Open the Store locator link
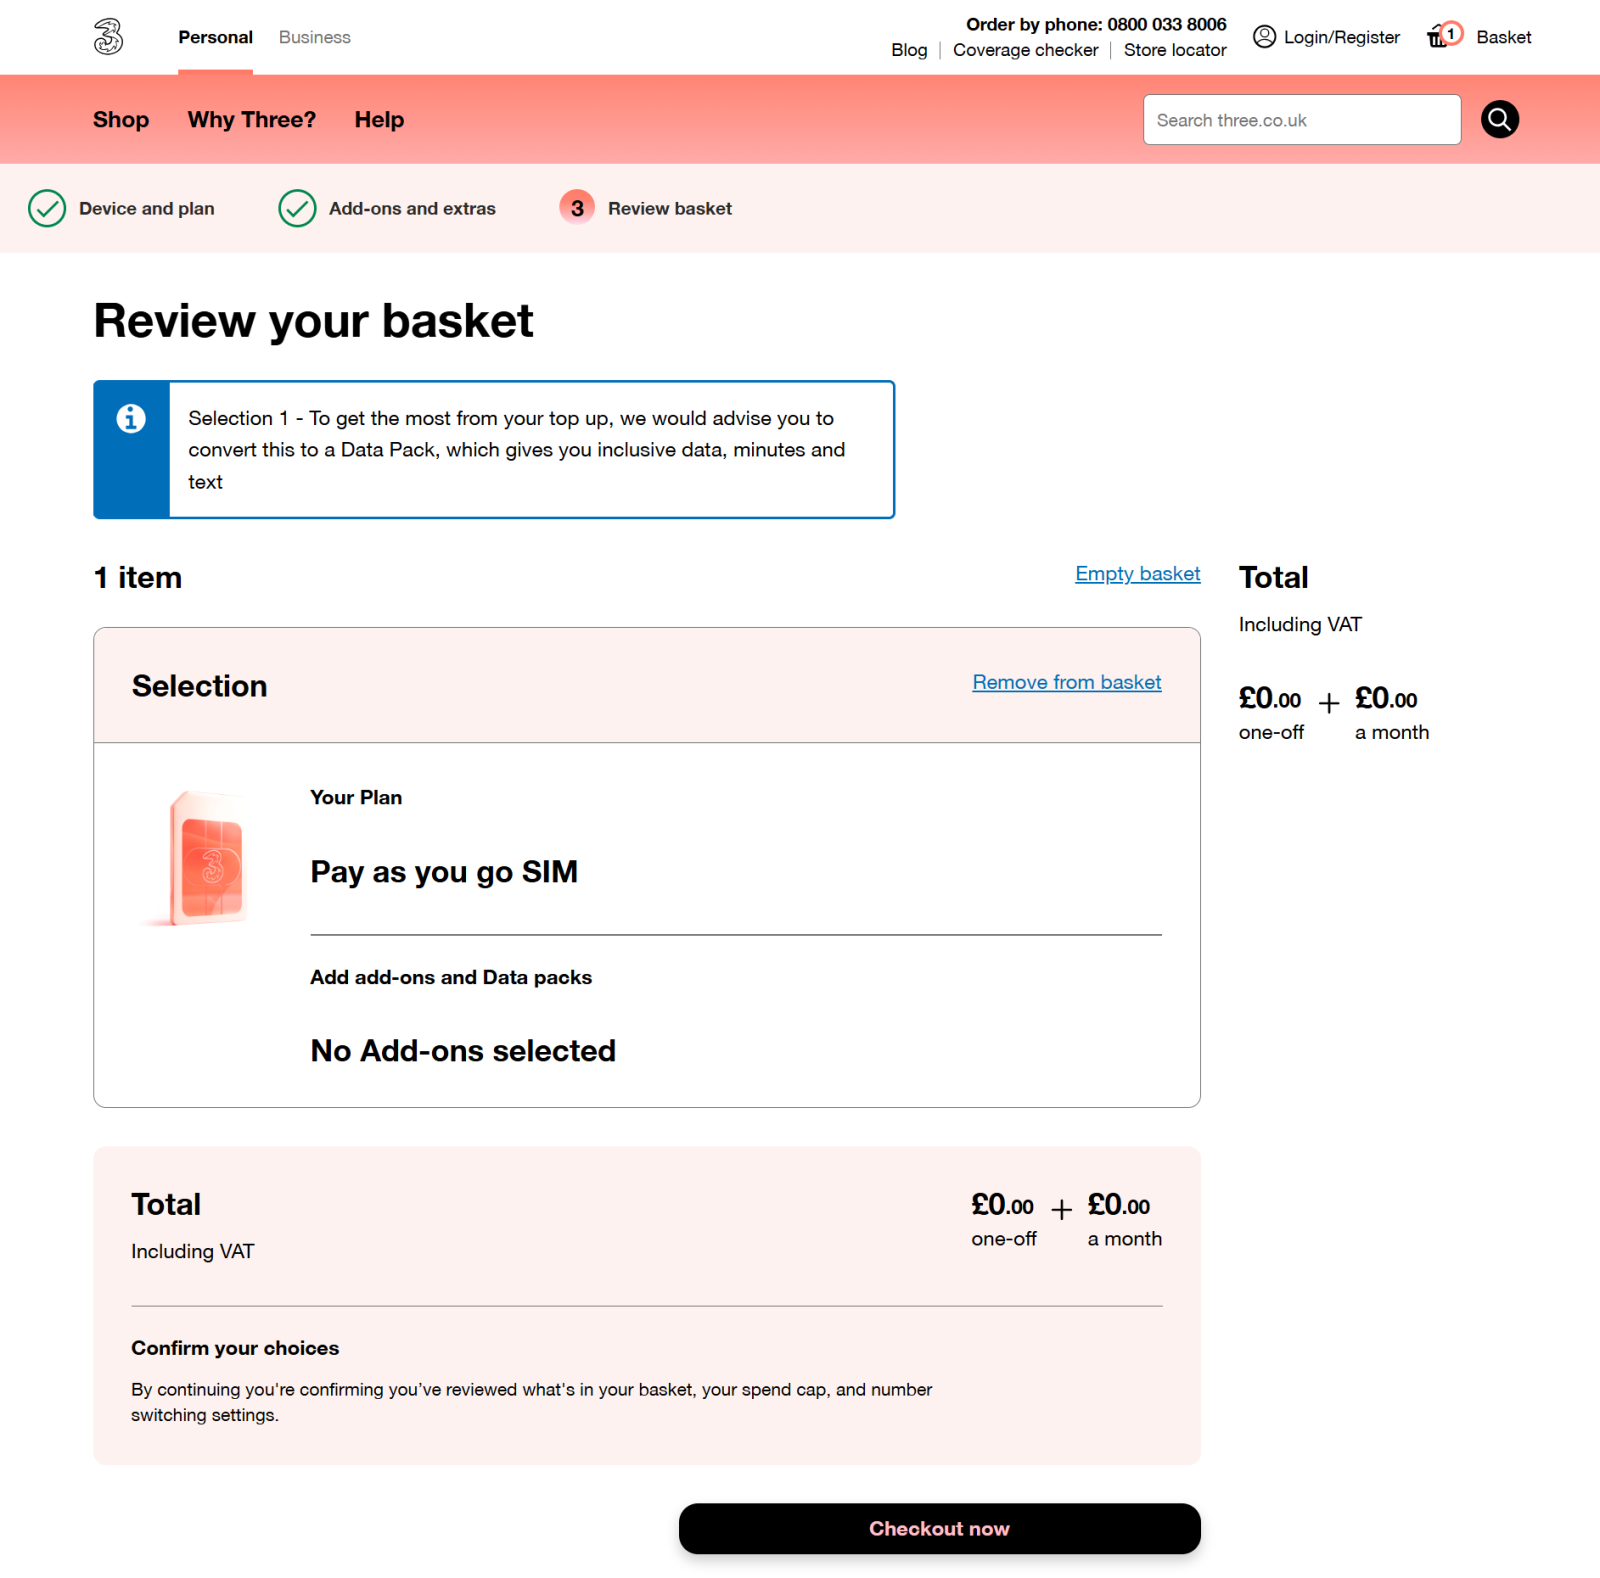 coord(1174,50)
